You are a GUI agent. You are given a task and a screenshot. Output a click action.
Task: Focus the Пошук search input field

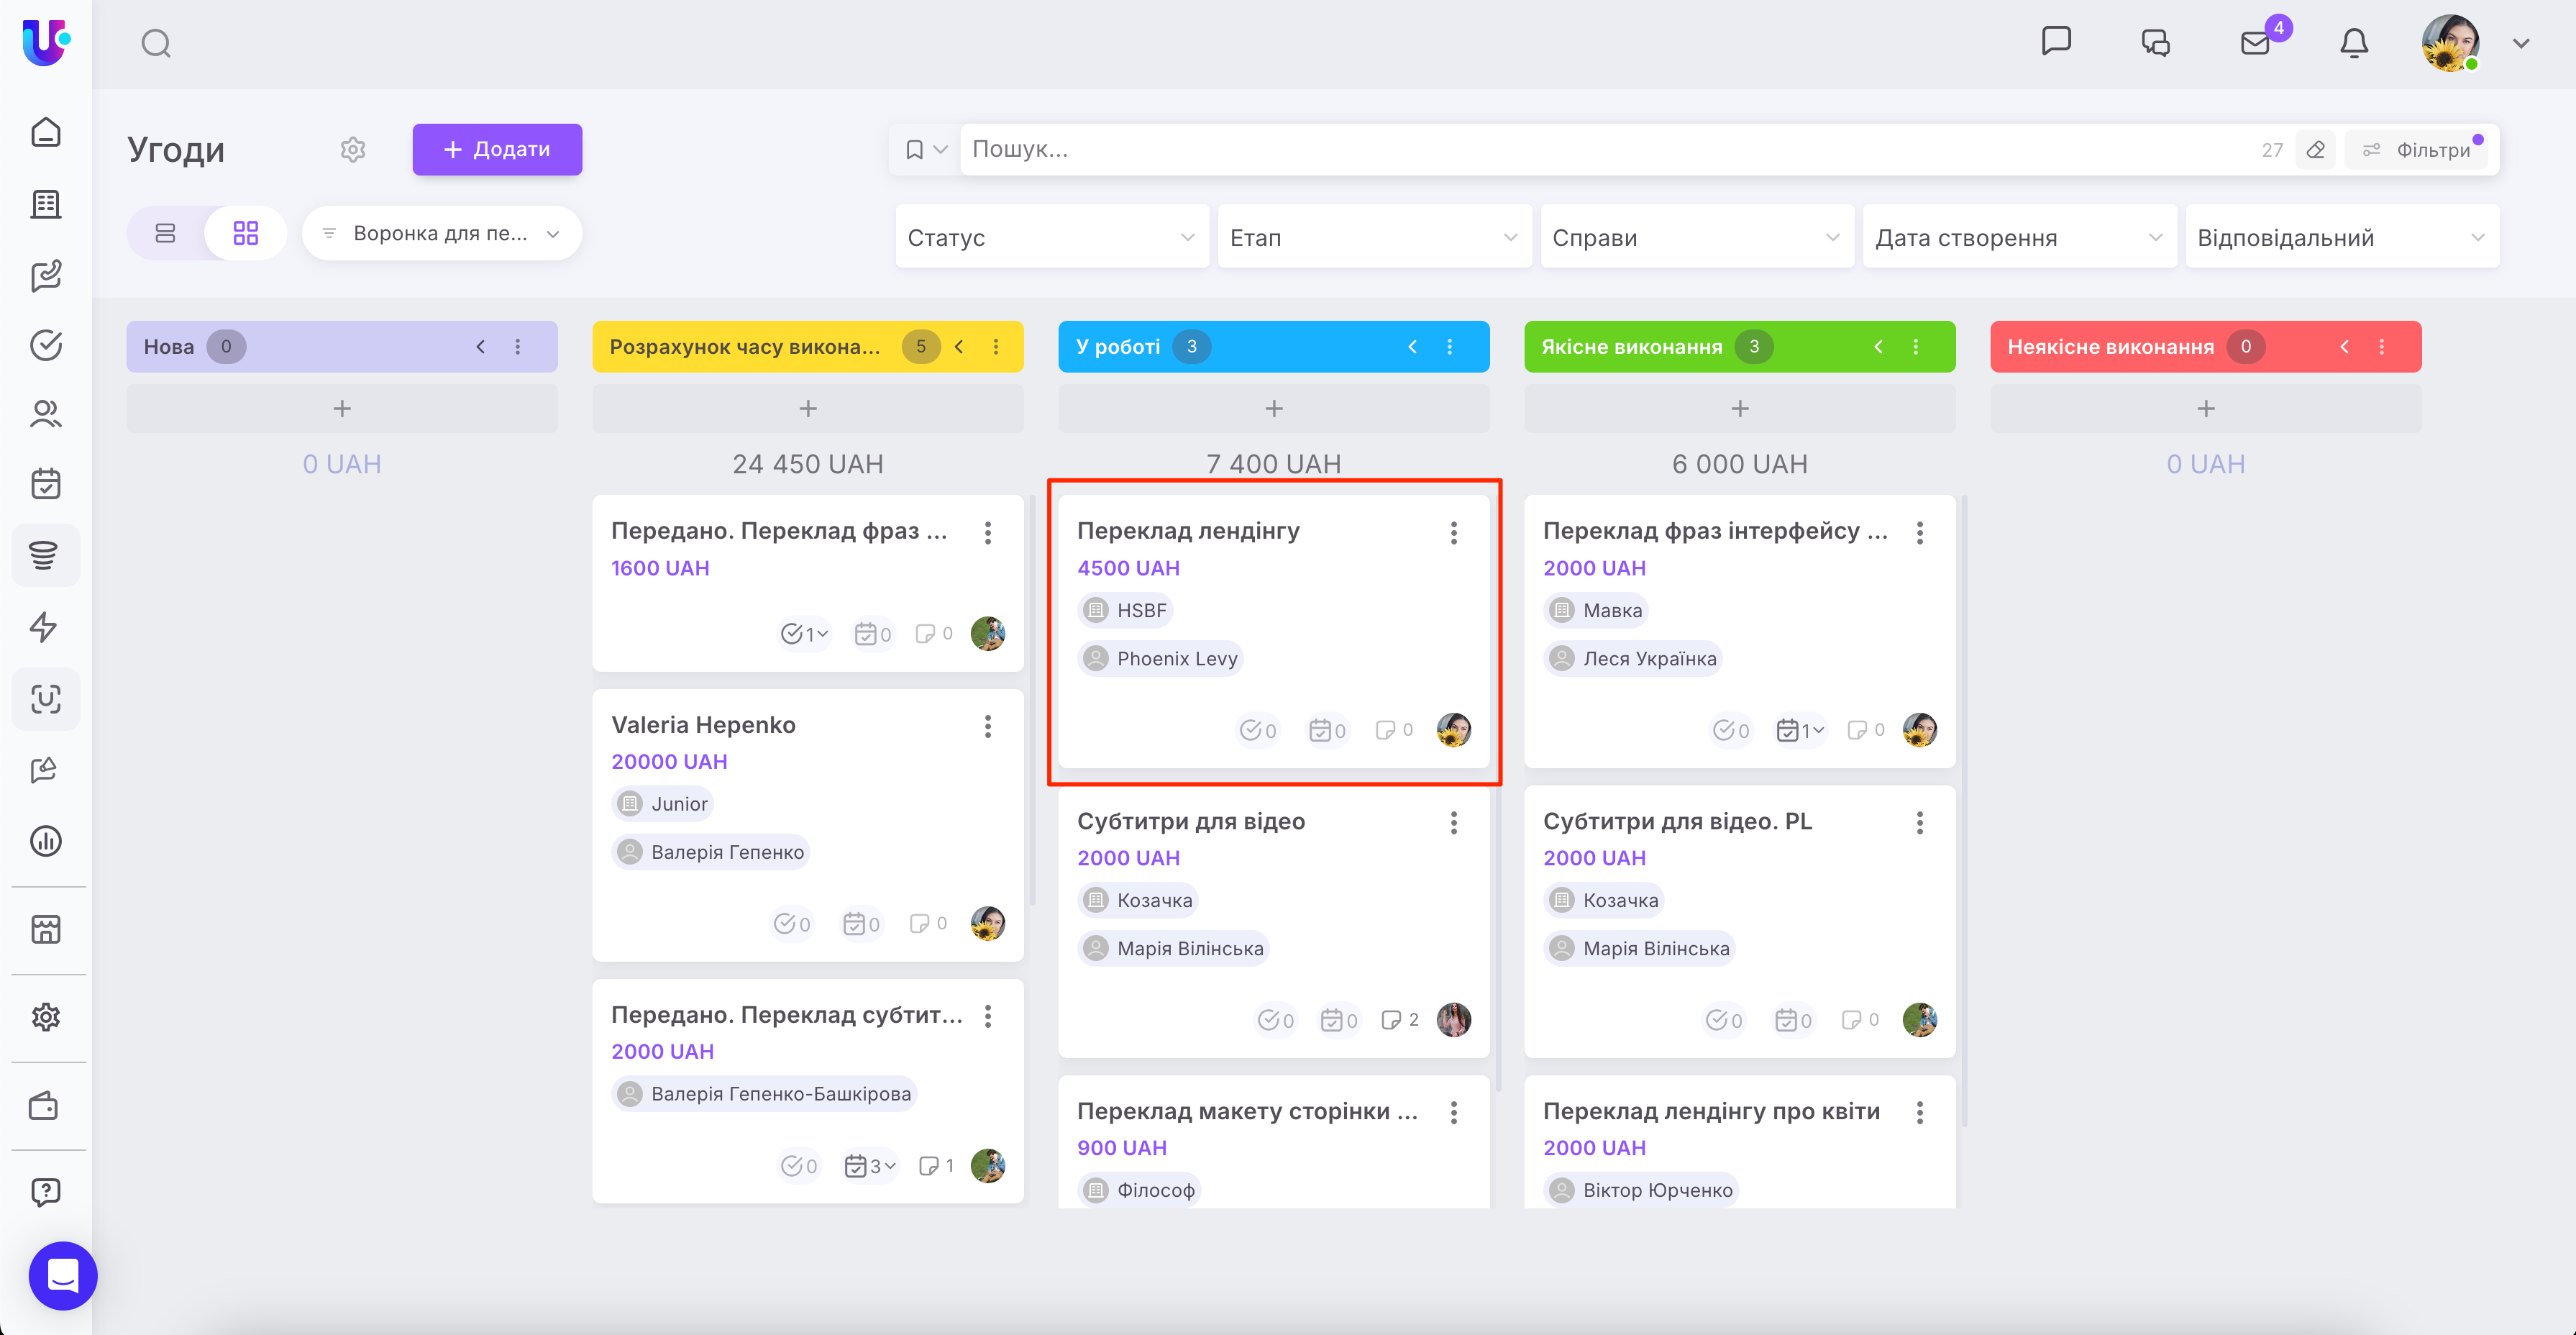(1600, 149)
